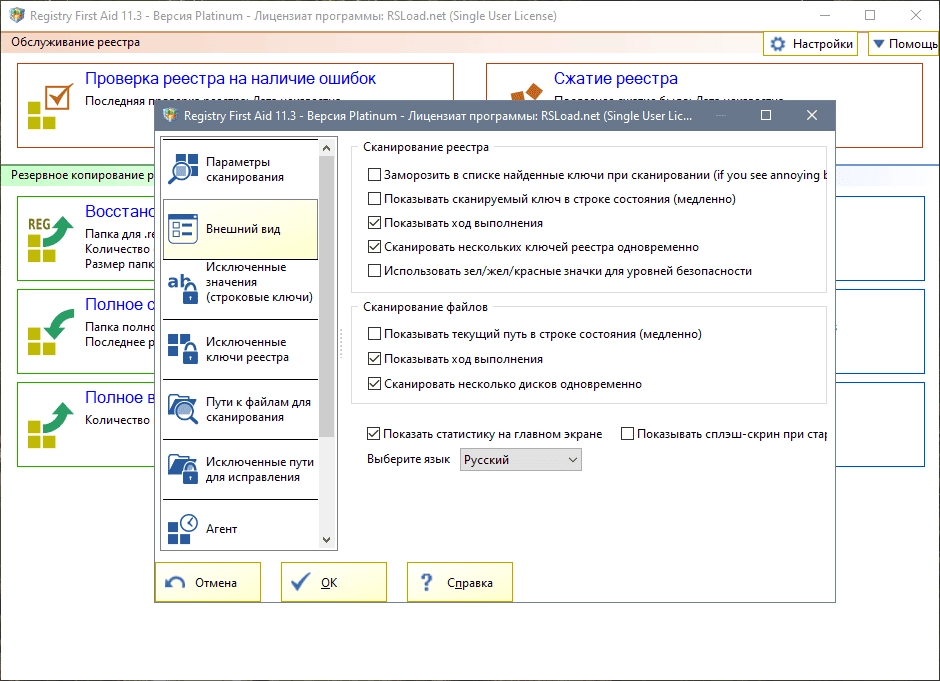
Task: Open the Excluded paths for fixing icon
Action: 183,469
